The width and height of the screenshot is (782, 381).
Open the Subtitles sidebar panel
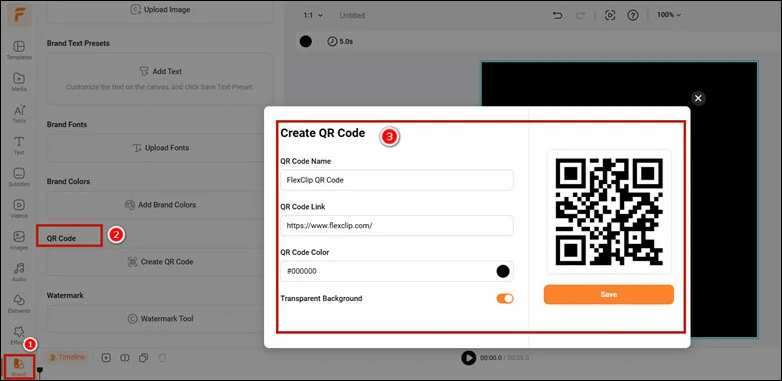tap(19, 178)
